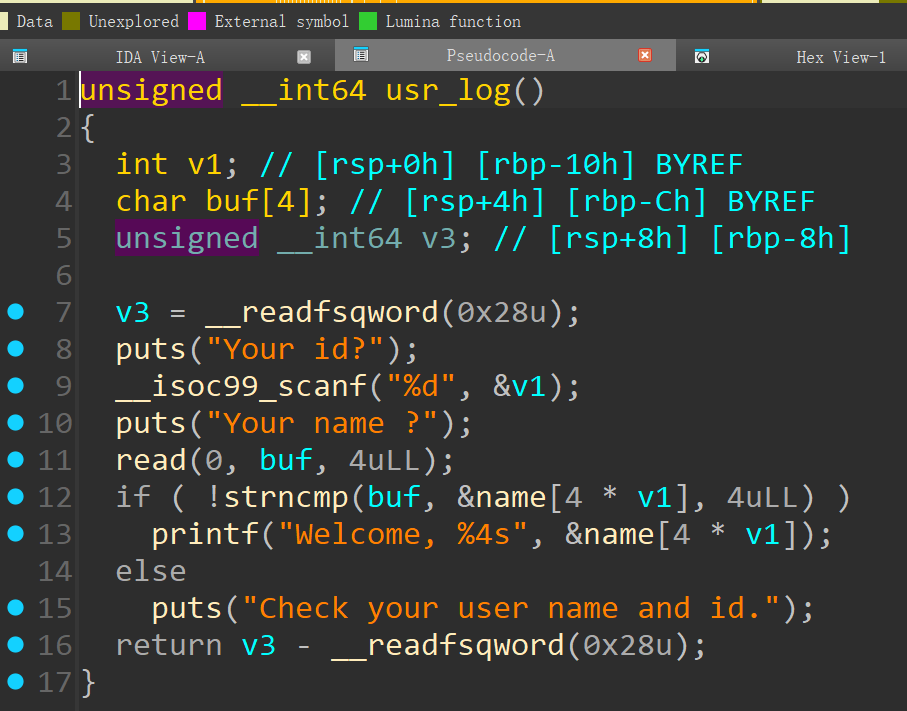Toggle breakpoint dot on line 7

pyautogui.click(x=16, y=312)
